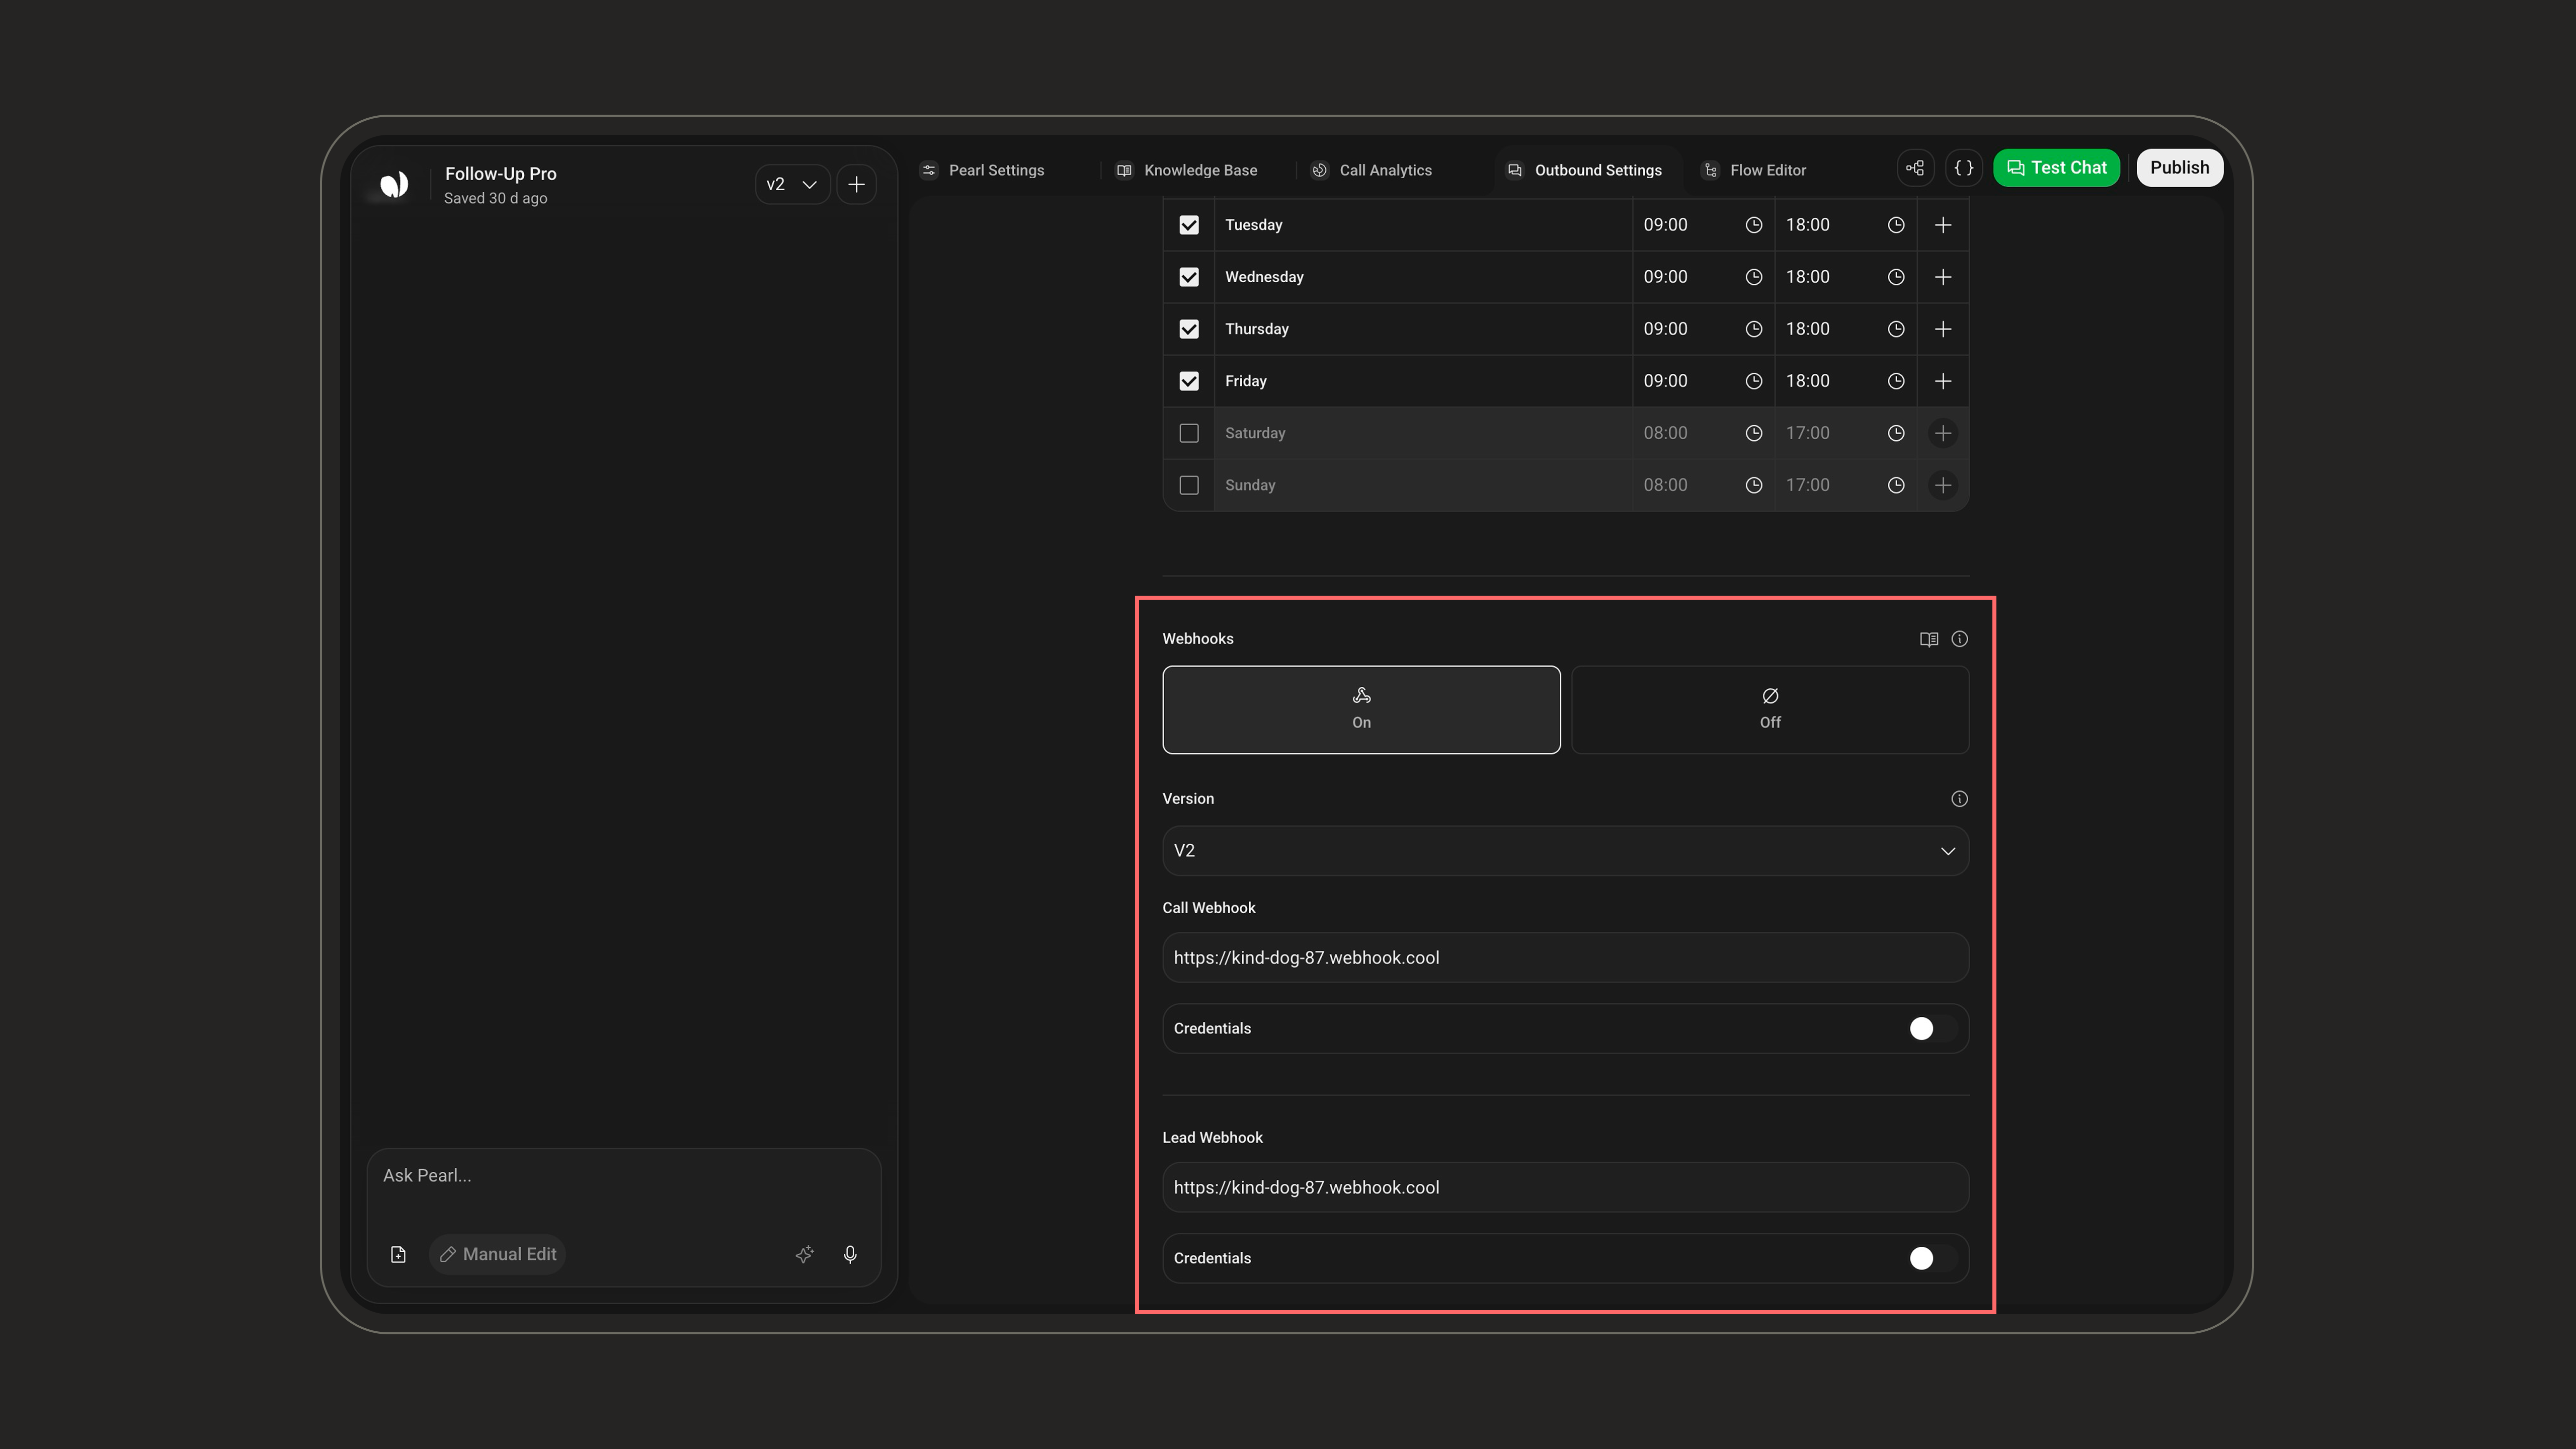Enable the Sunday checkbox
This screenshot has height=1449, width=2576.
1189,485
